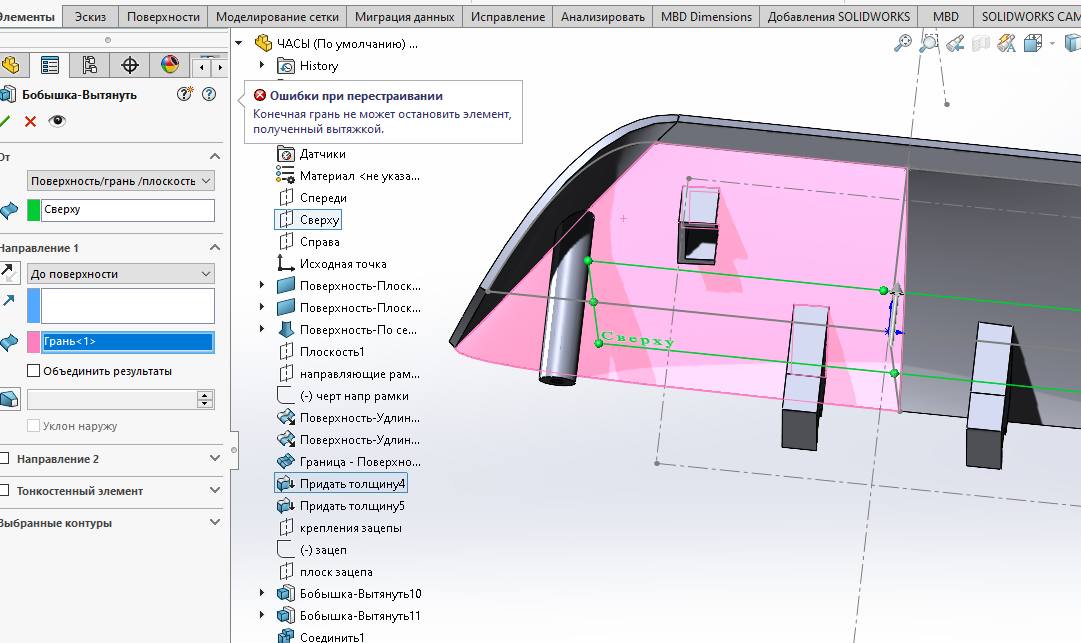Image resolution: width=1081 pixels, height=643 pixels.
Task: Click the reverse direction icon in Direction 1
Action: [x=9, y=272]
